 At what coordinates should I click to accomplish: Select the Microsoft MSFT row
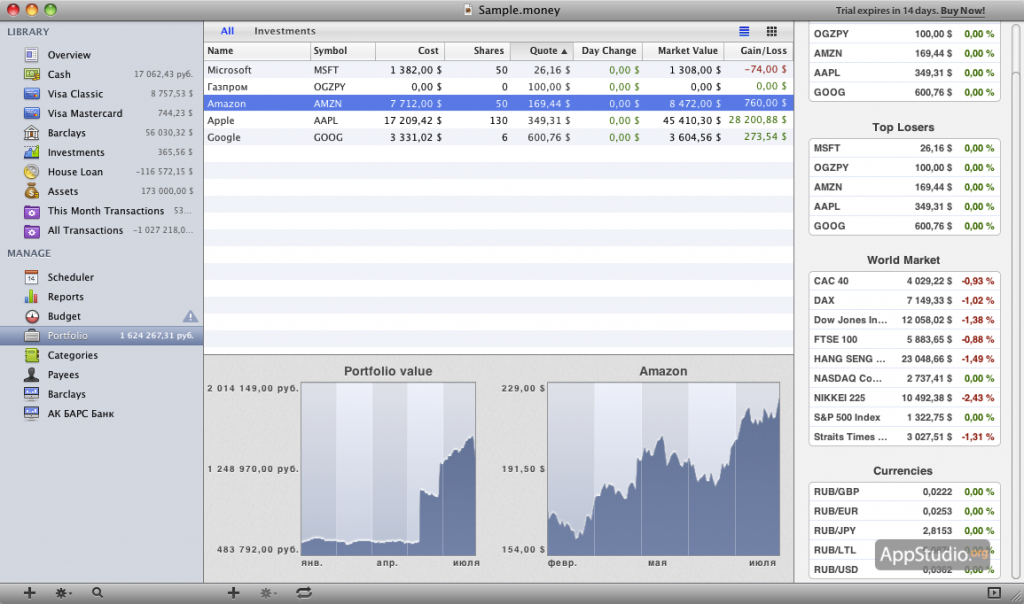tap(498, 70)
